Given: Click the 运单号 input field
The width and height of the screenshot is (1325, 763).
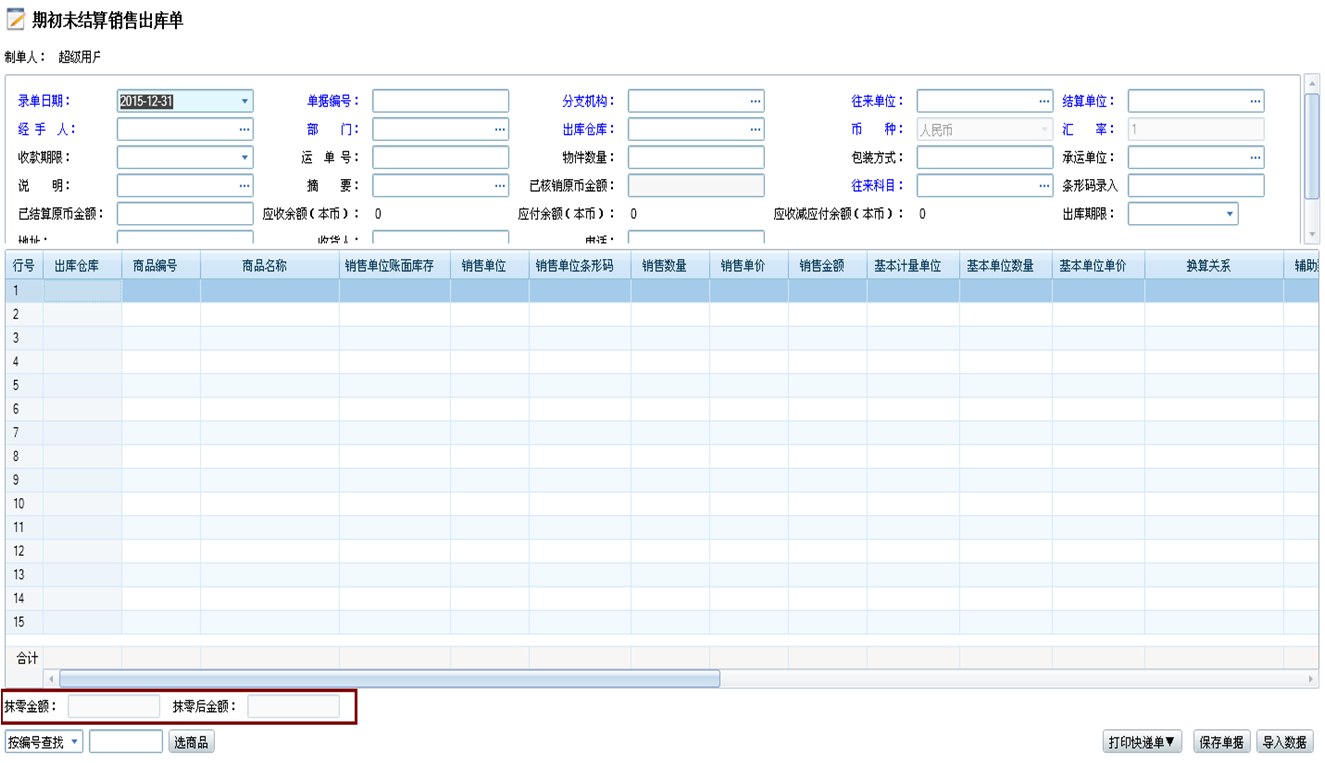Looking at the screenshot, I should click(x=441, y=157).
